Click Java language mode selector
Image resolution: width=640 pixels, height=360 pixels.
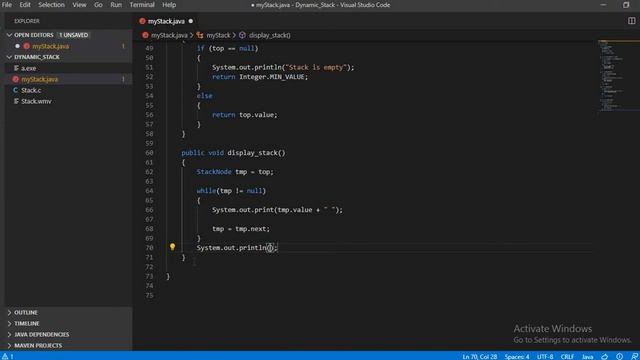point(587,356)
